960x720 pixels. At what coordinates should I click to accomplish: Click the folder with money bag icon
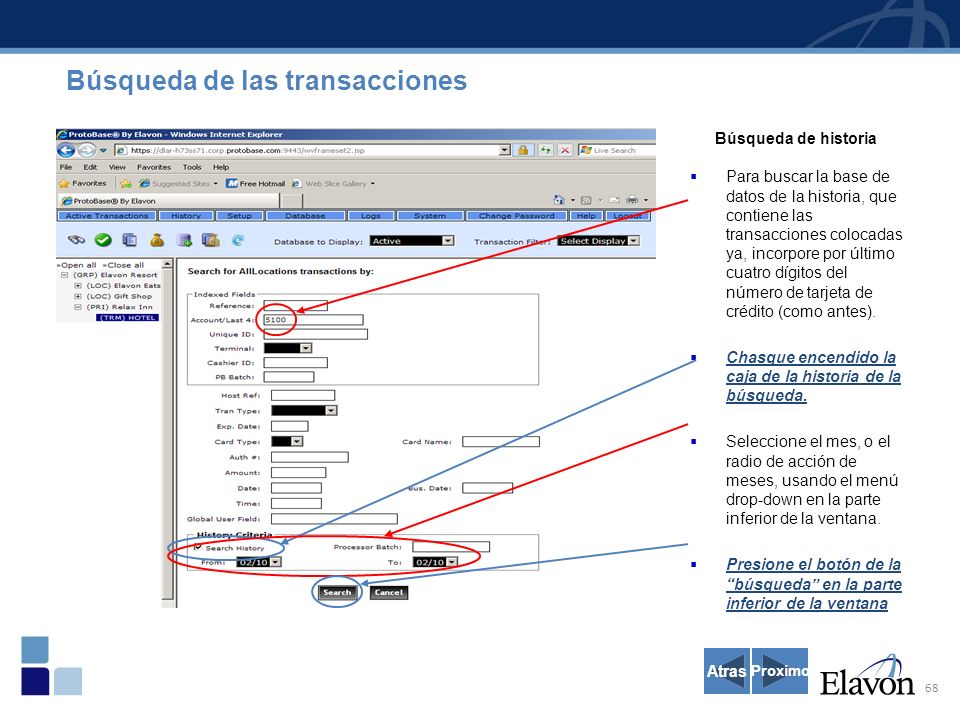[211, 240]
